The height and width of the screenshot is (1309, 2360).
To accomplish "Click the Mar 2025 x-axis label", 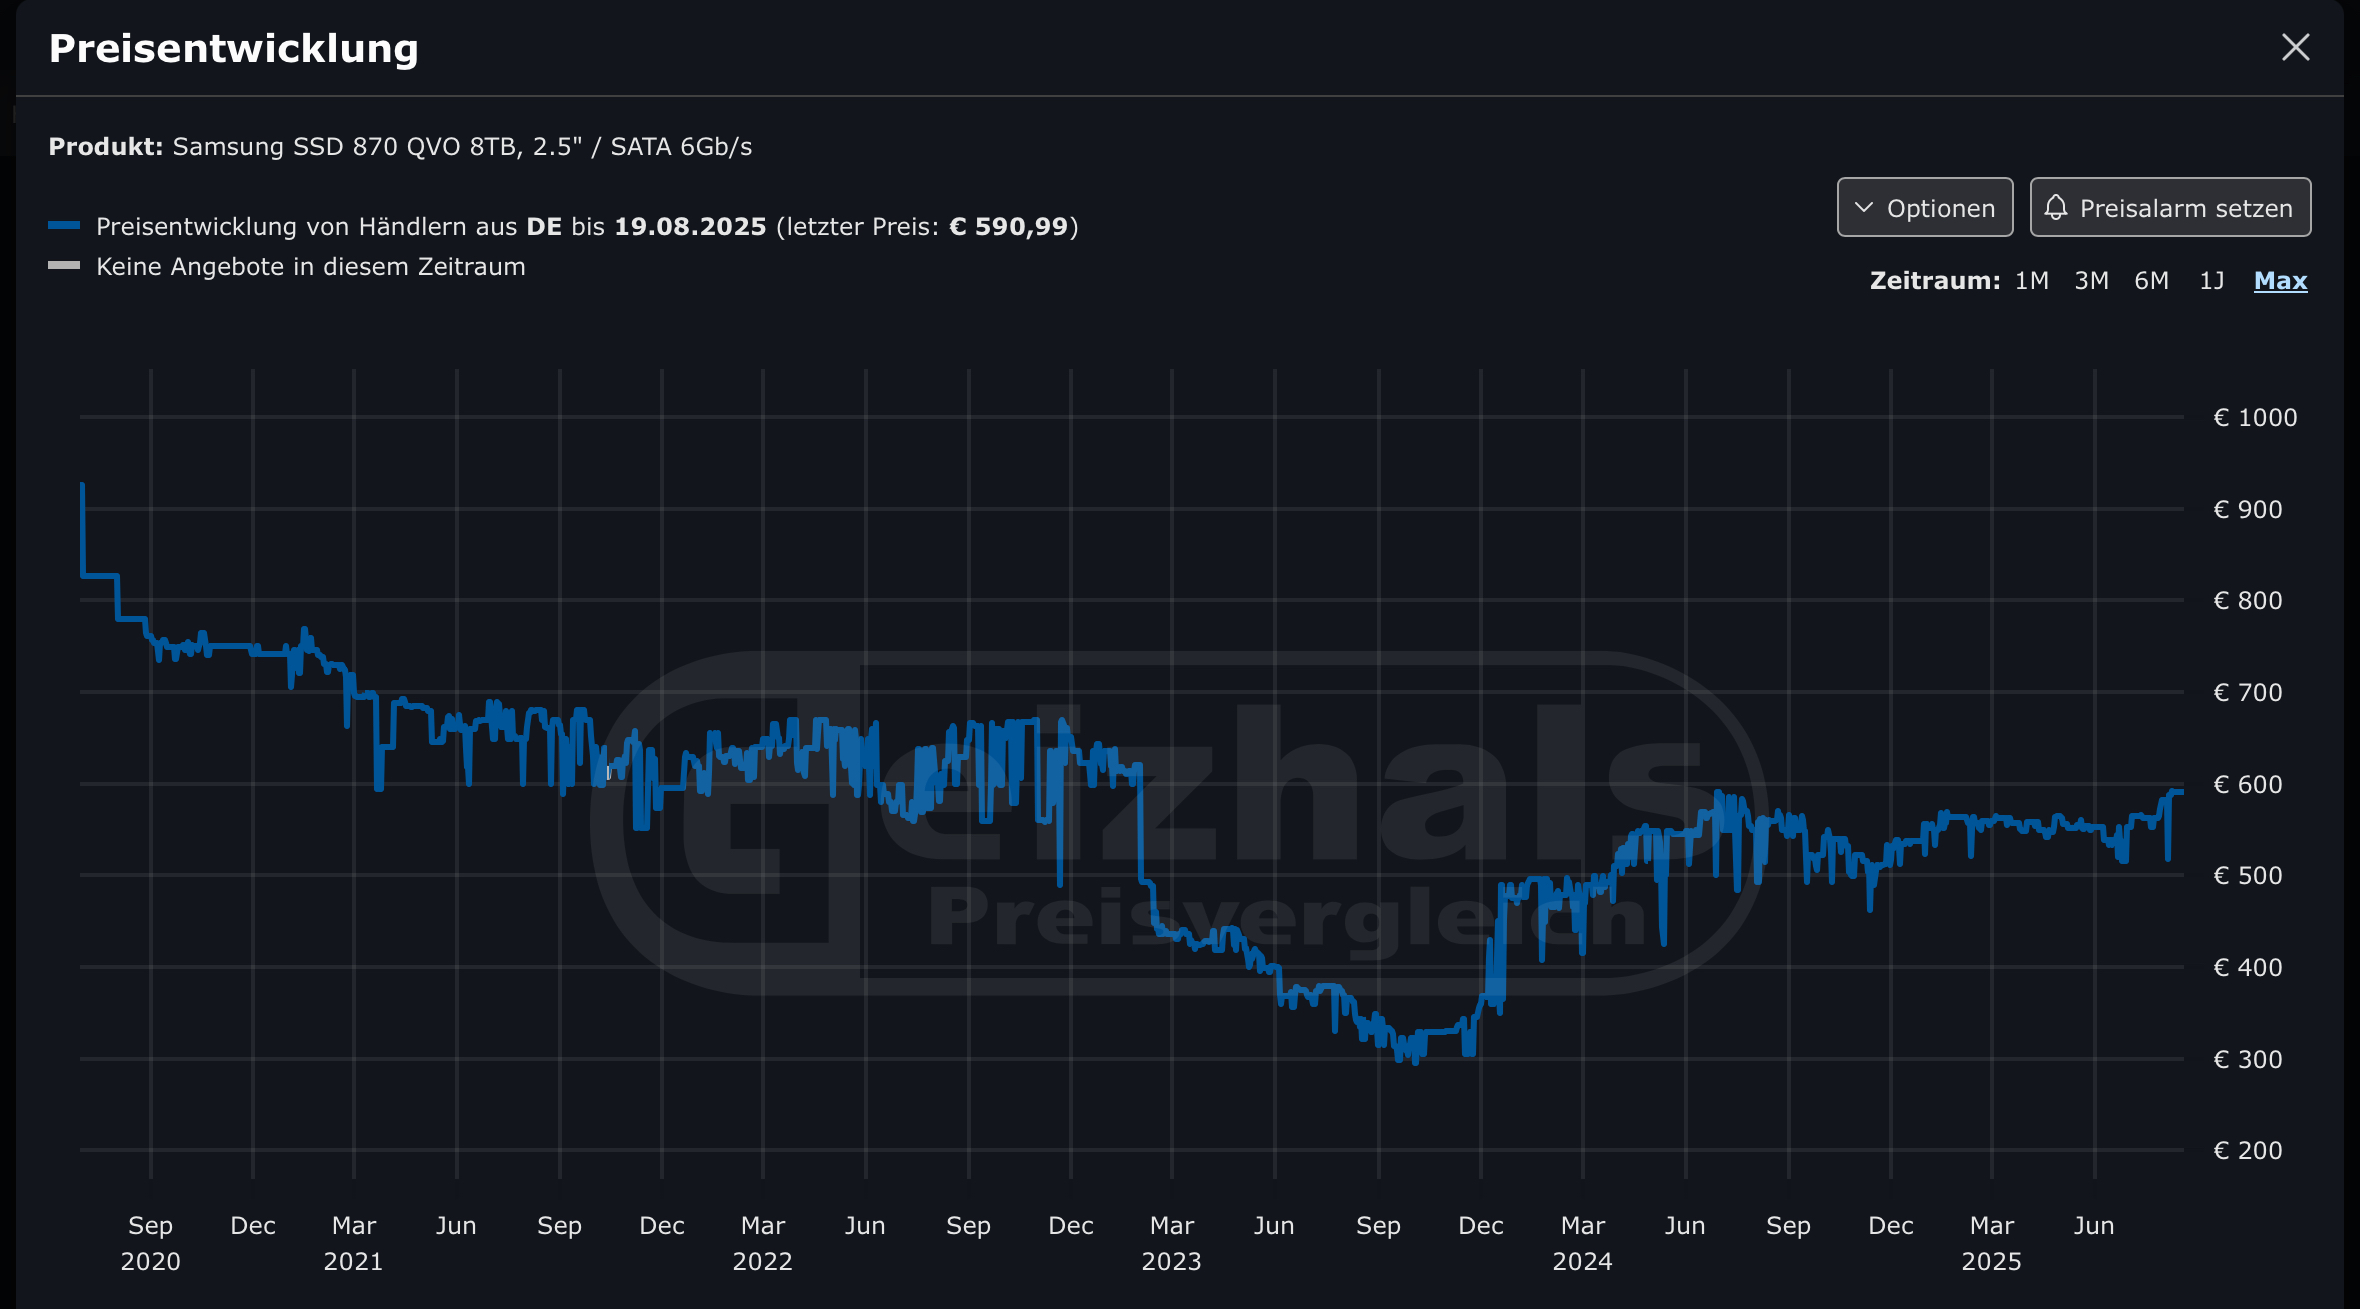I will click(1992, 1243).
